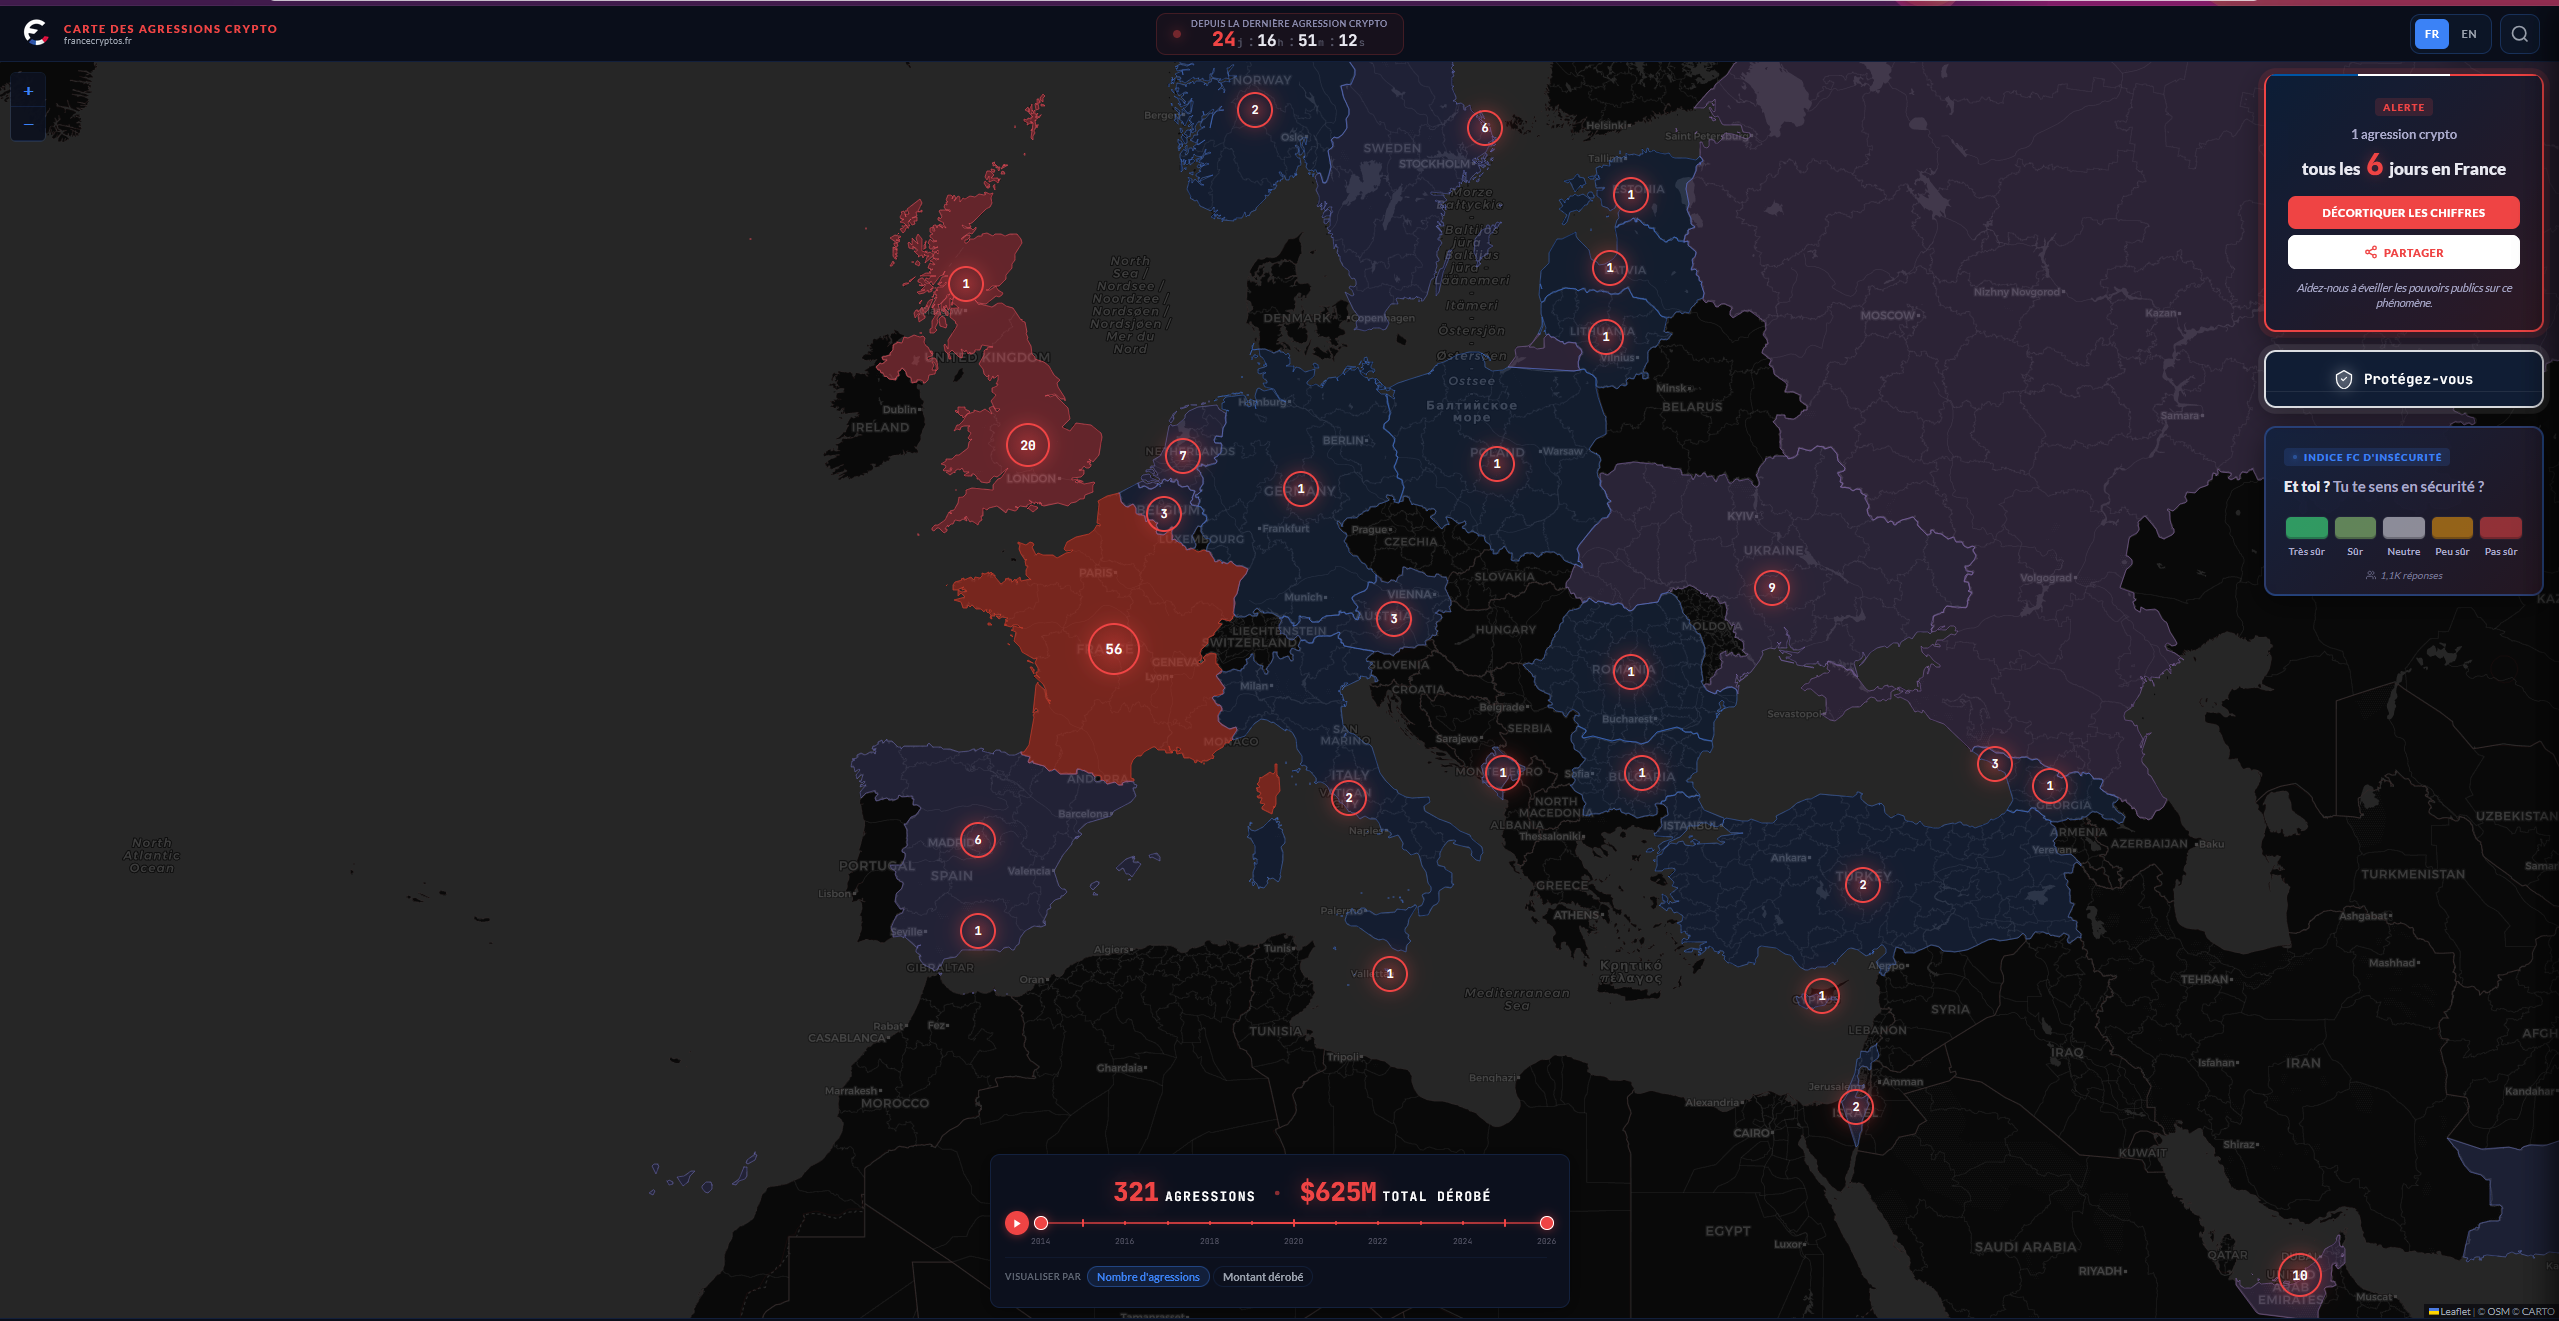Click the timeline end handle at 2026
2559x1321 pixels.
point(1546,1223)
